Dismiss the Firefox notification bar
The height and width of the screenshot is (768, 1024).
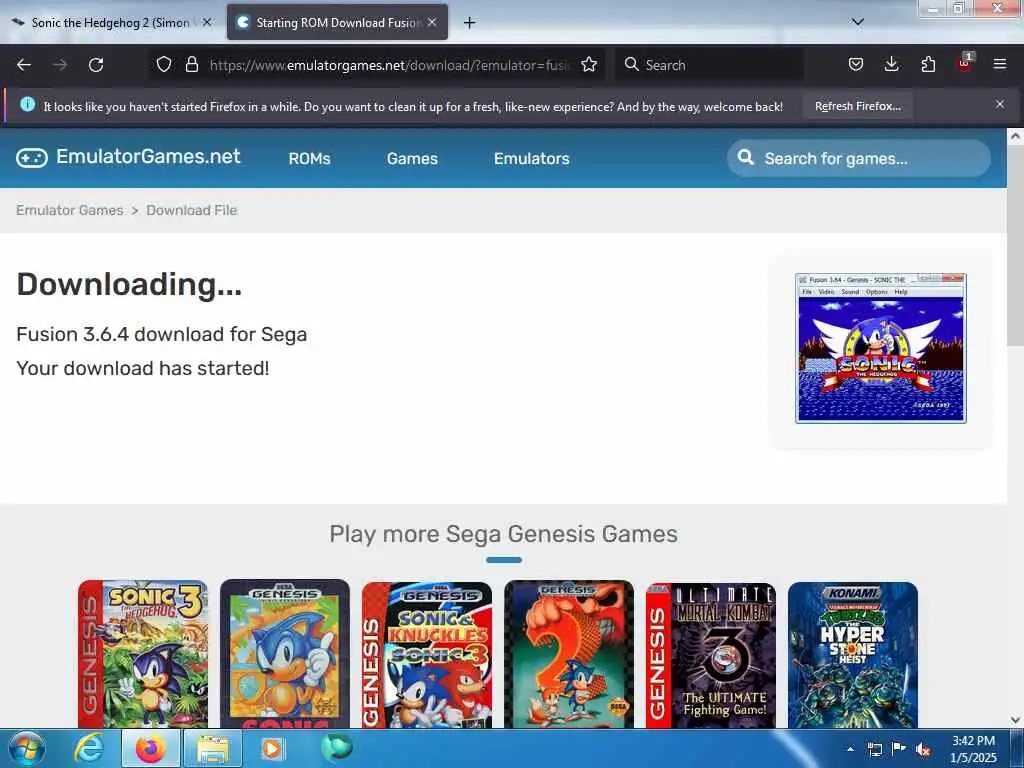tap(1000, 104)
